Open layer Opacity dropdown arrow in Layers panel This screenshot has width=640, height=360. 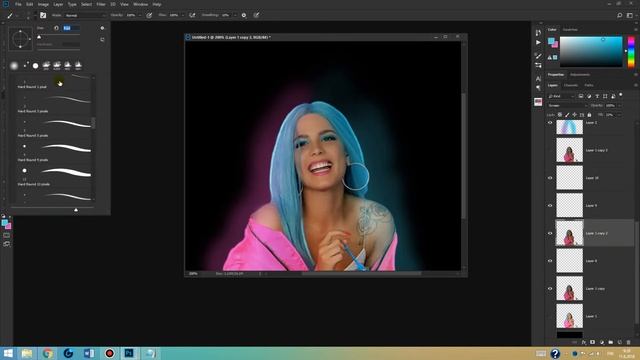click(619, 105)
